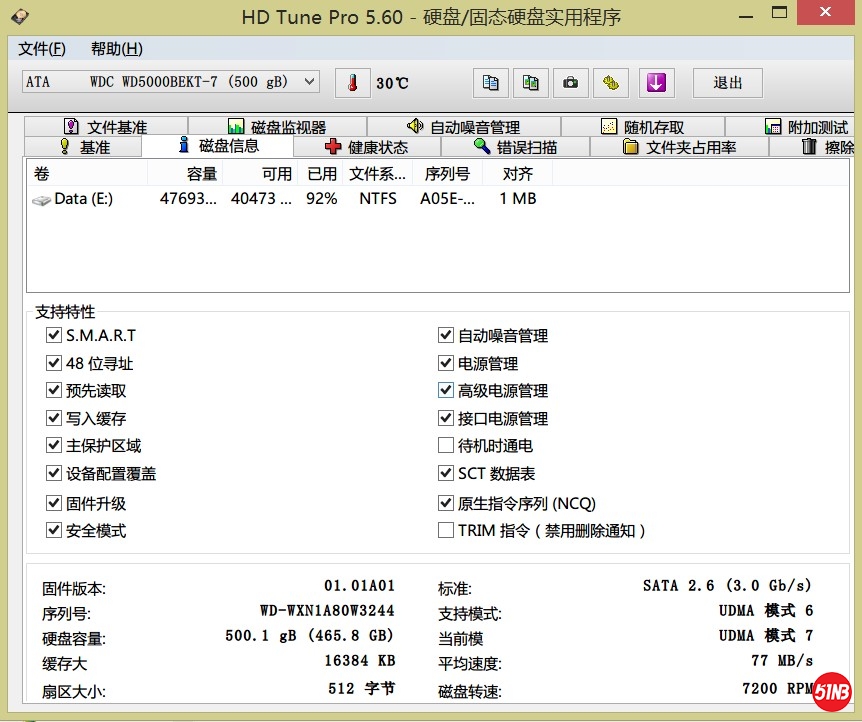Open the 帮助(H) menu
Image resolution: width=862 pixels, height=722 pixels.
pos(116,49)
